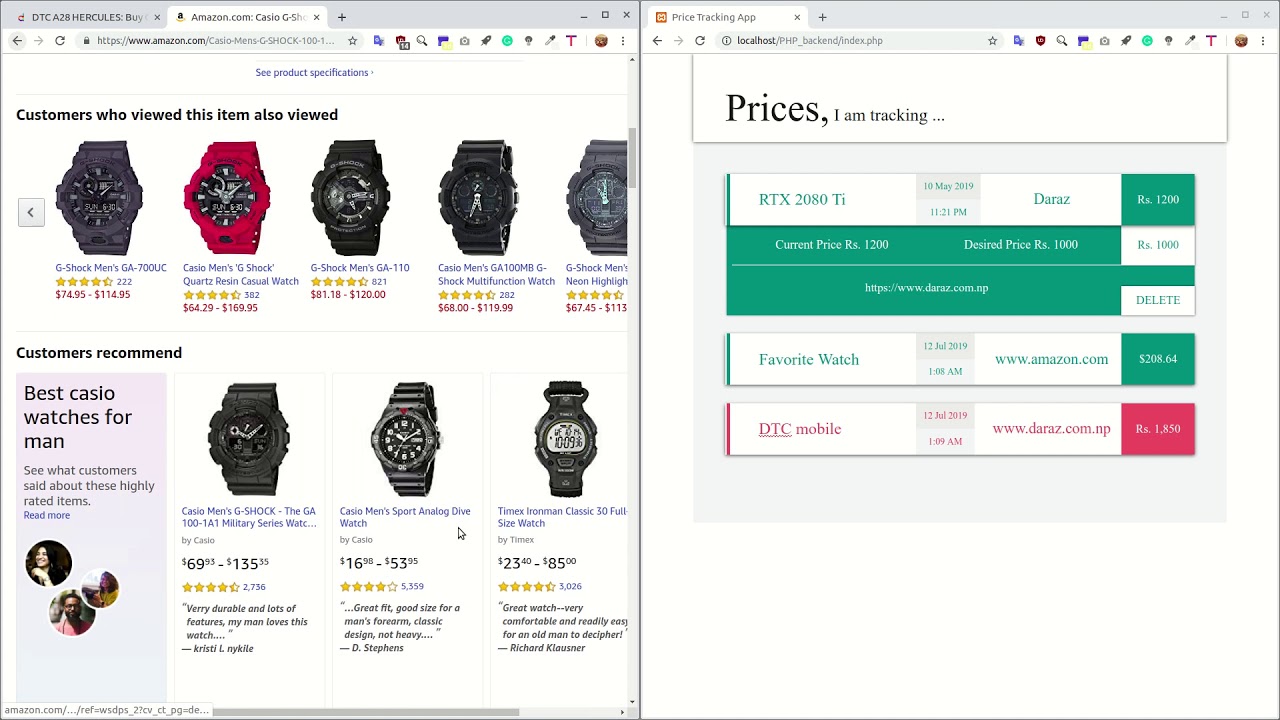The image size is (1280, 720).
Task: Click eyedropper color picker extension in Amazon window
Action: click(x=550, y=41)
